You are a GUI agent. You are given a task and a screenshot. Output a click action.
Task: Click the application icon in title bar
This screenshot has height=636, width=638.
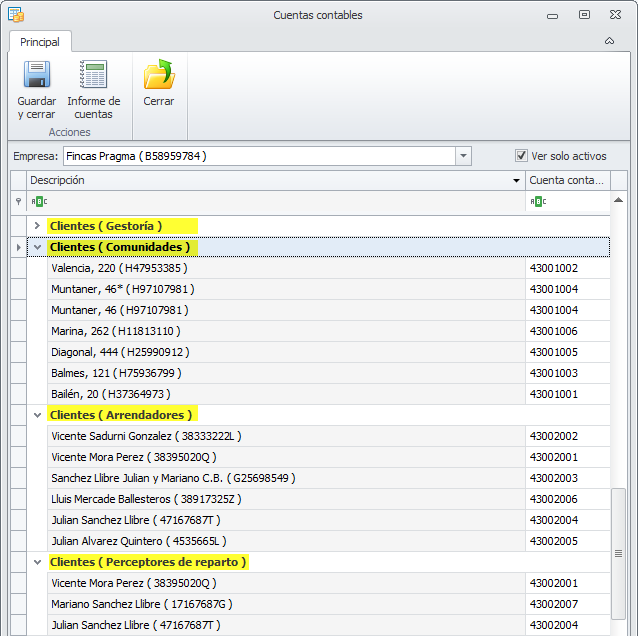16,15
